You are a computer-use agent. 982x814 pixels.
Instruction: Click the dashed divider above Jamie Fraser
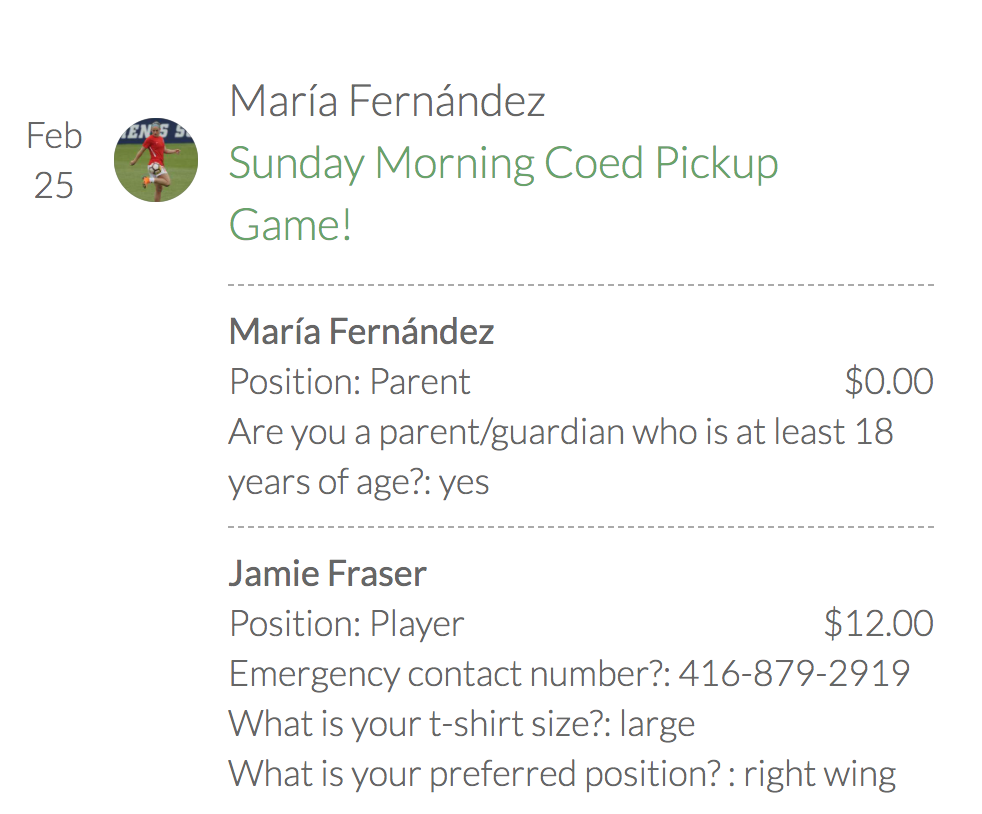pyautogui.click(x=580, y=526)
